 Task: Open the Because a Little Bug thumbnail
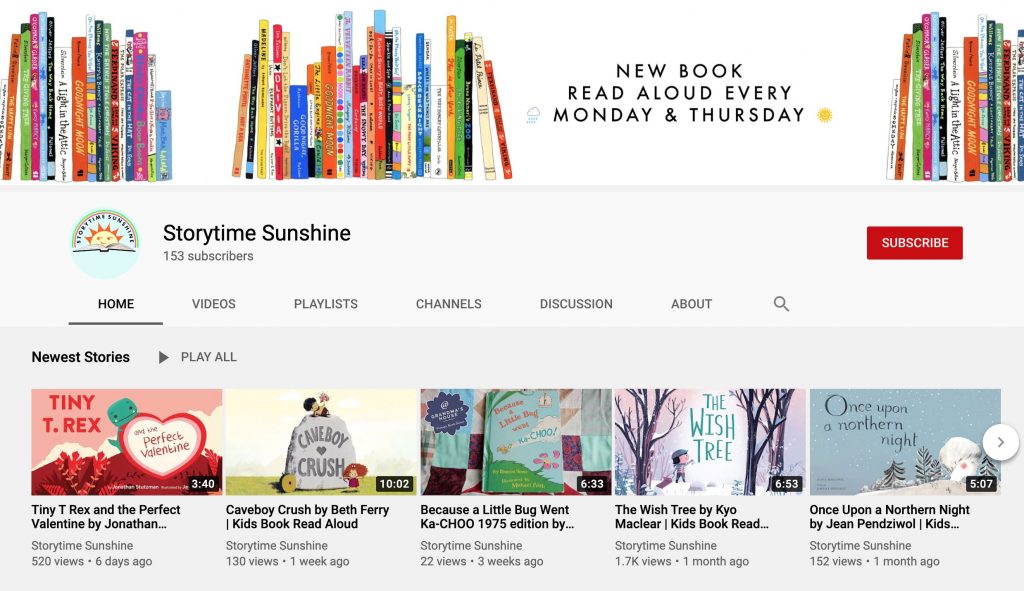[515, 442]
